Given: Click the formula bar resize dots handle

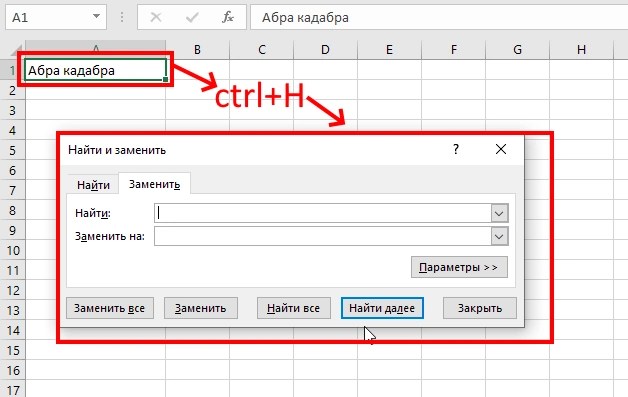Looking at the screenshot, I should point(122,17).
